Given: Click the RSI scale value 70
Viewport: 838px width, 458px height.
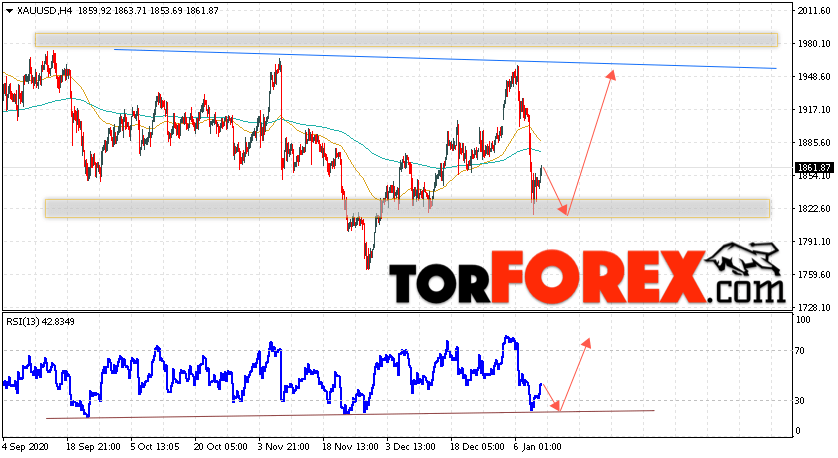Looking at the screenshot, I should 800,351.
